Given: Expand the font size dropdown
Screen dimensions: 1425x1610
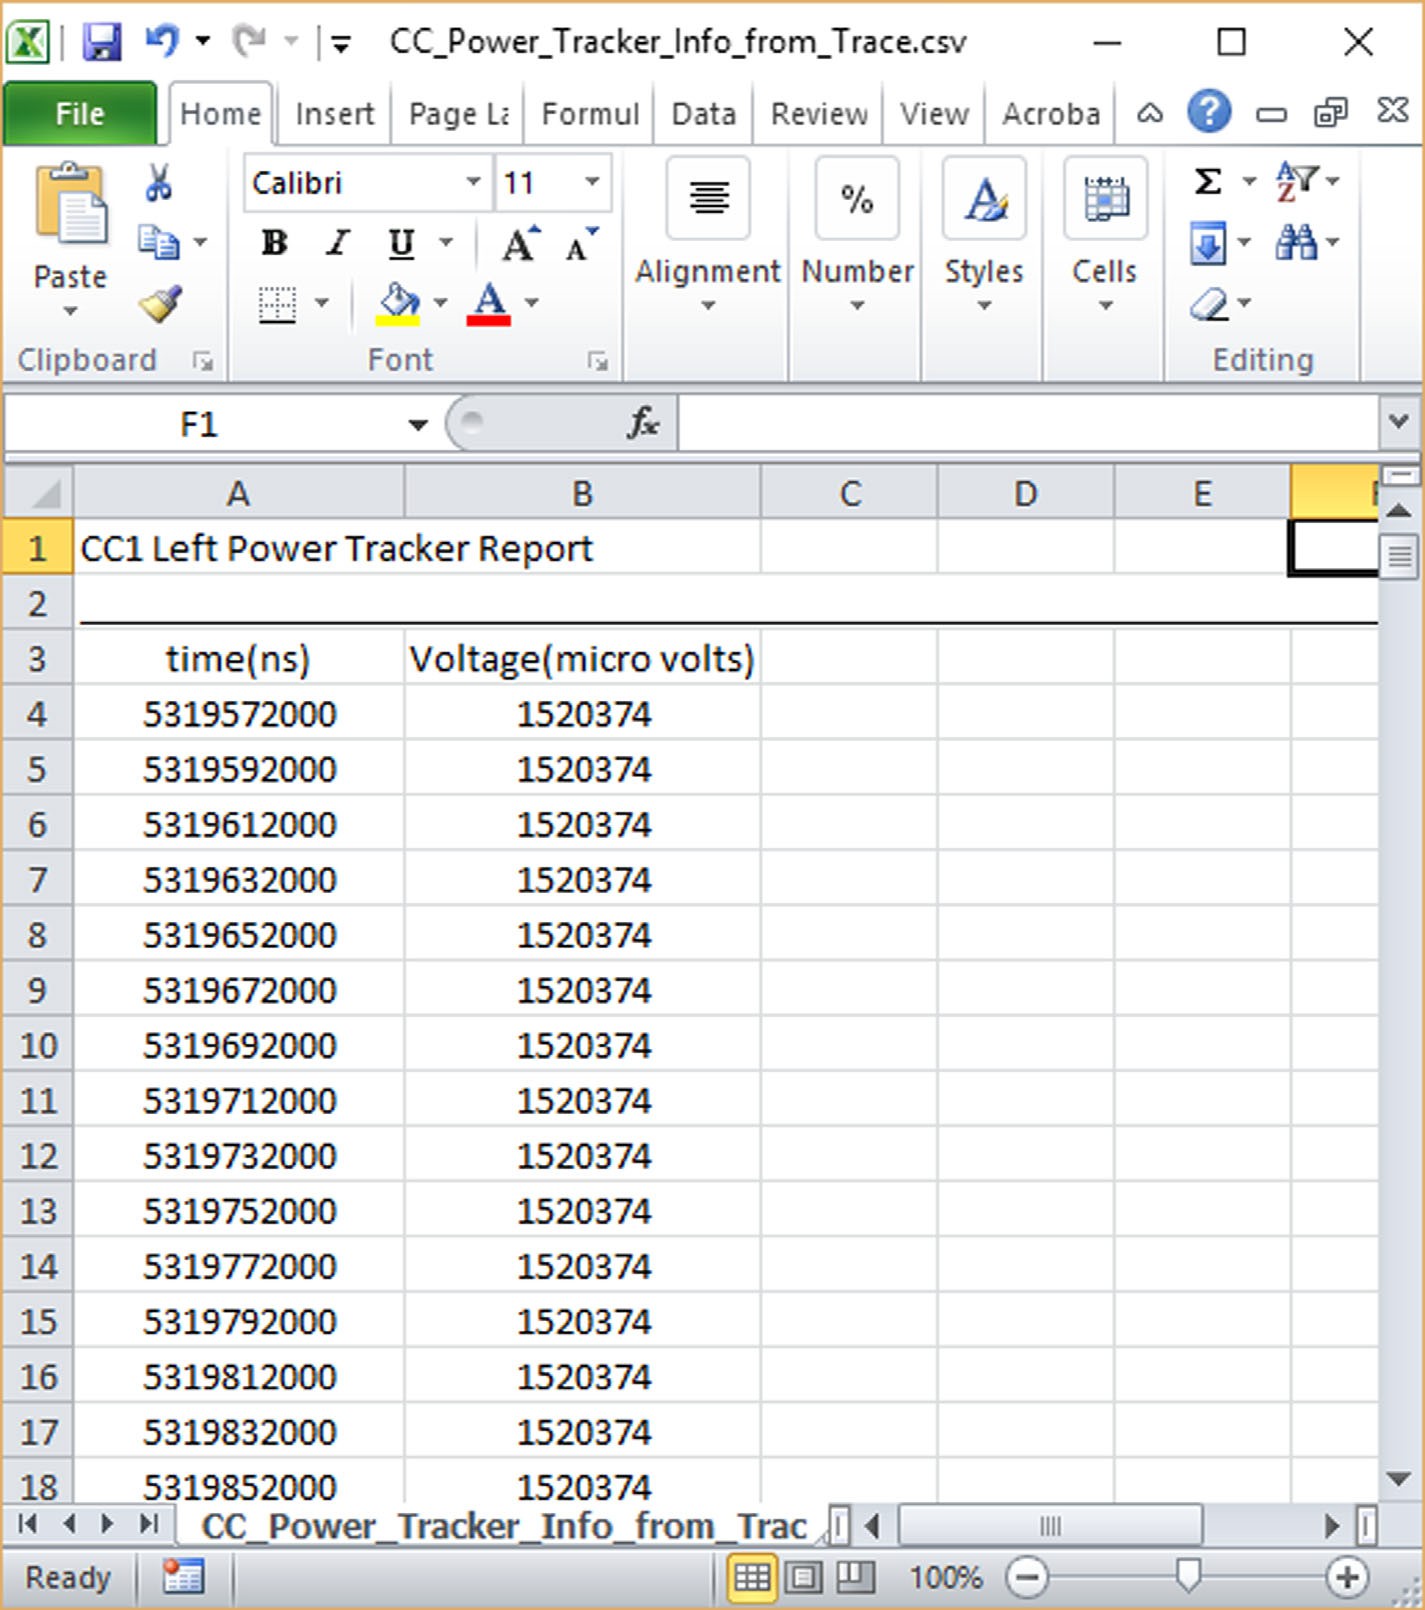Looking at the screenshot, I should pyautogui.click(x=592, y=182).
